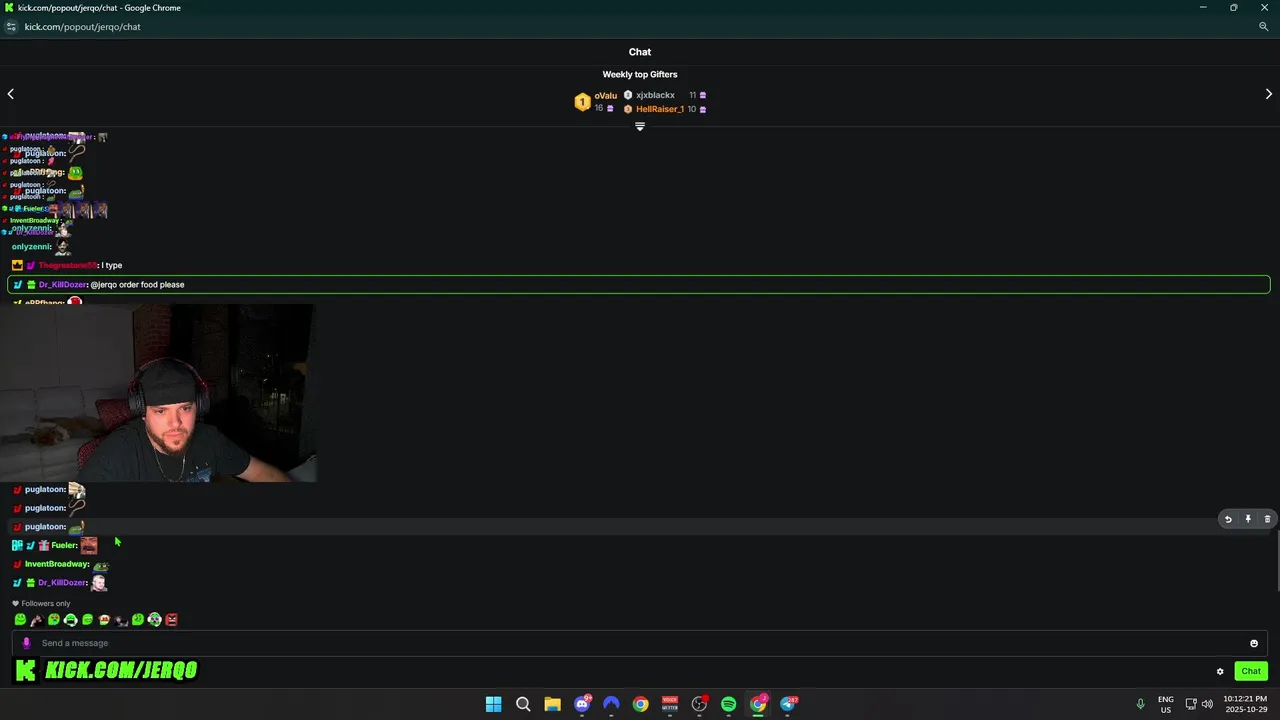1280x720 pixels.
Task: Click the green gift badge beside highlighted Dr_KillDozer
Action: [x=31, y=285]
